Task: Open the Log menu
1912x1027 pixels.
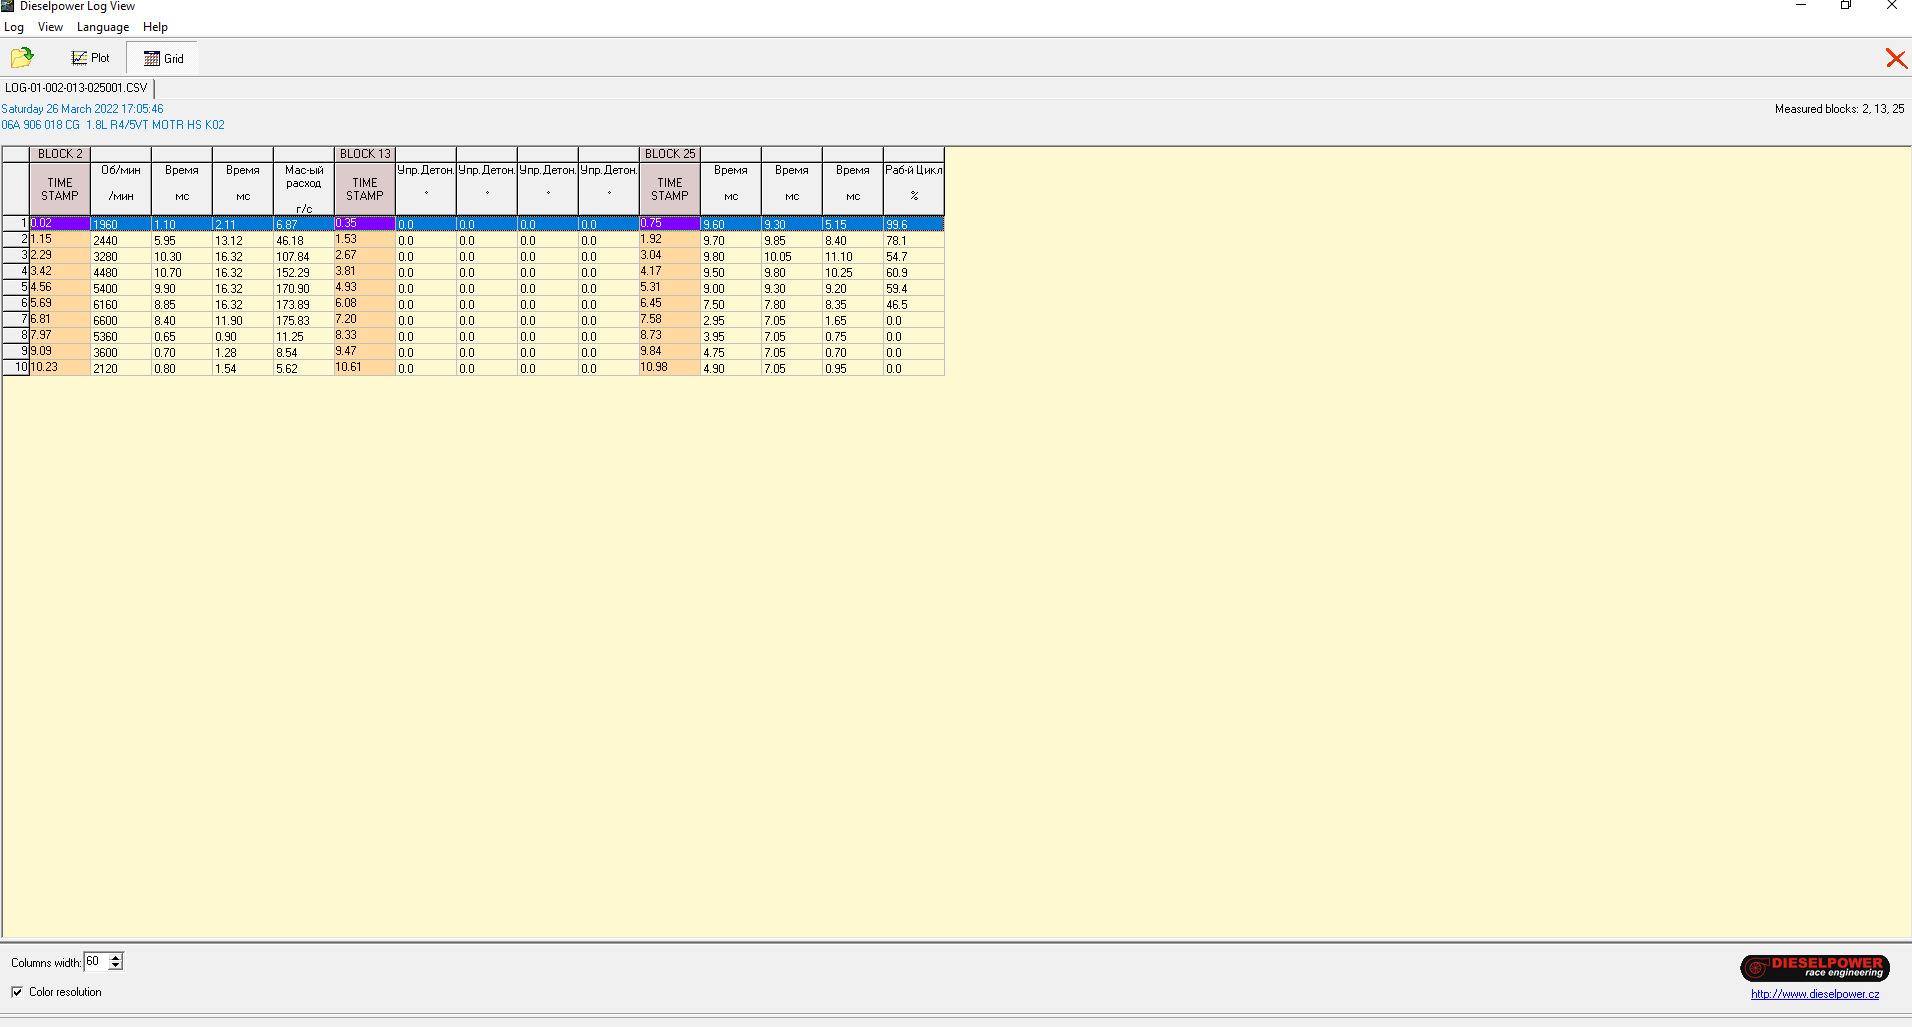Action: (x=14, y=27)
